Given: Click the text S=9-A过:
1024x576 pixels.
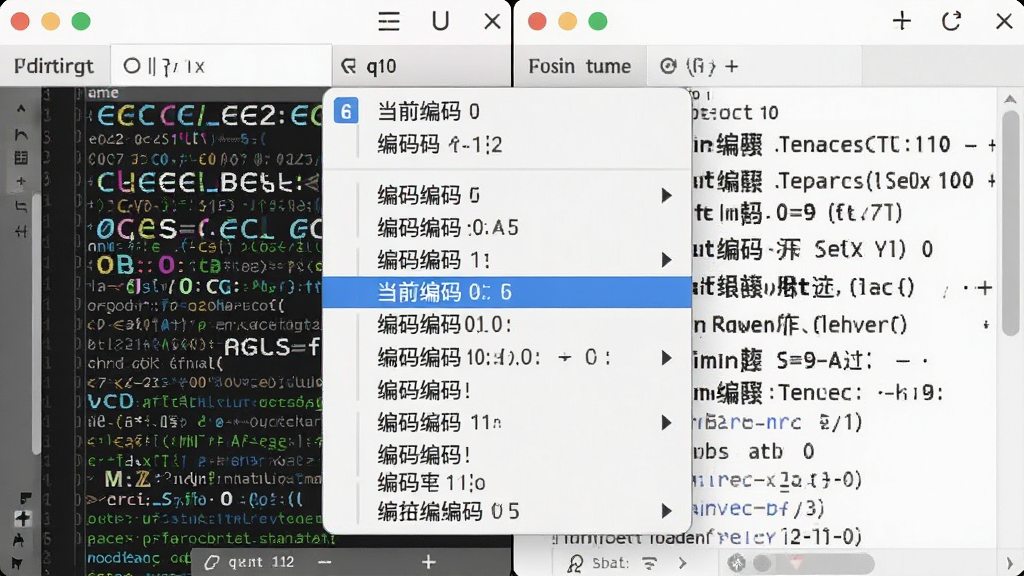Looking at the screenshot, I should [825, 360].
